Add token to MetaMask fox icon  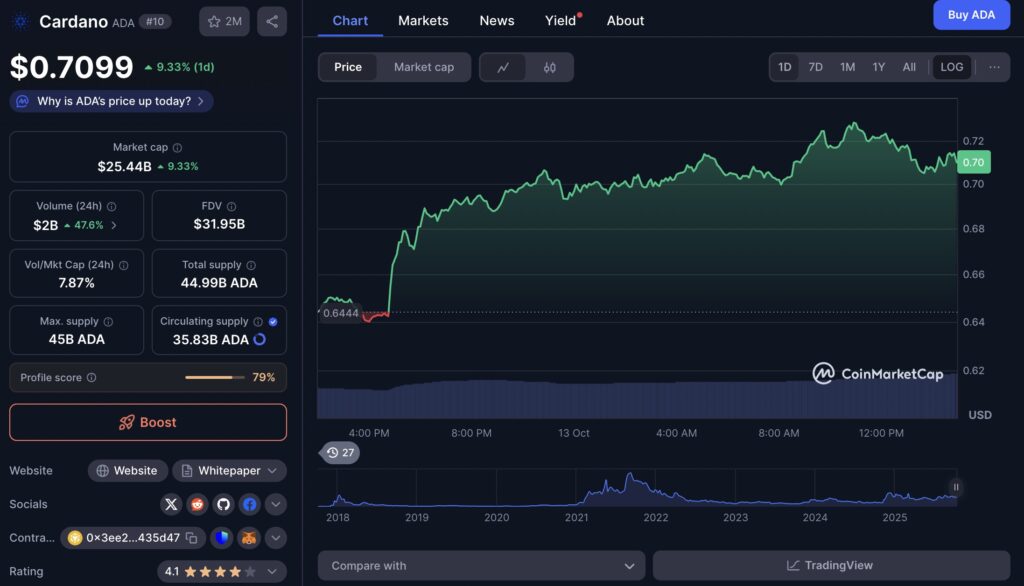click(249, 538)
